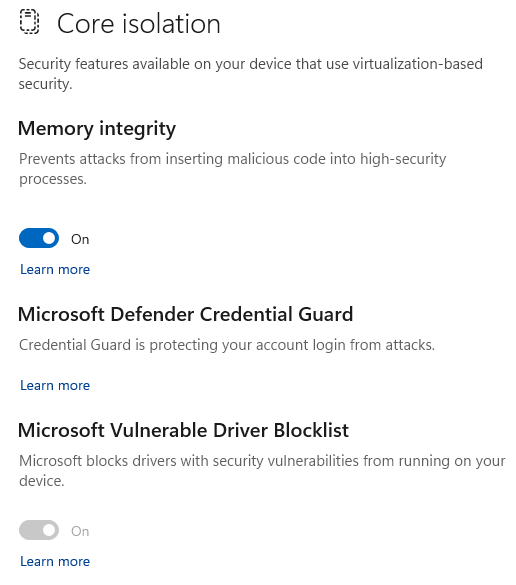Click the virtualization-based security description text
This screenshot has width=516, height=585.
[250, 74]
